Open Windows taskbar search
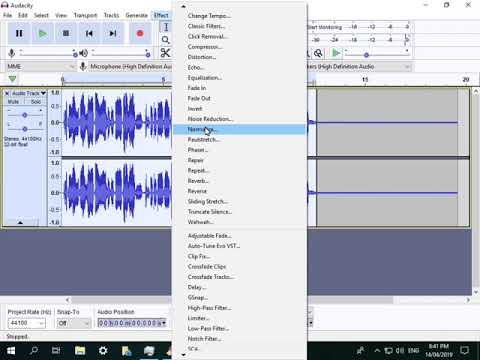This screenshot has height=360, width=480. [34, 351]
